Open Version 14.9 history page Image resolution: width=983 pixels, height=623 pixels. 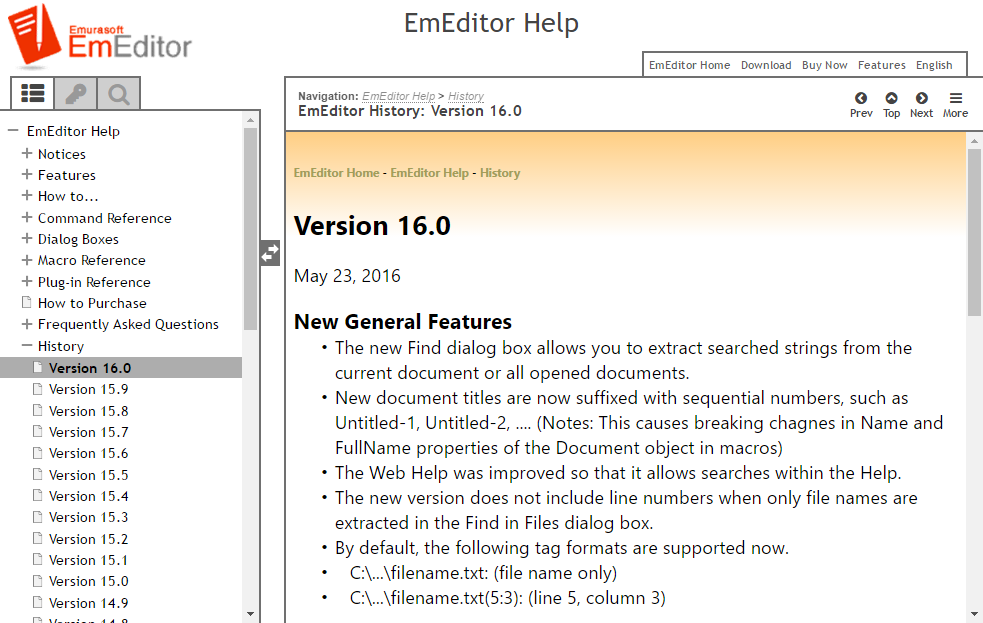pyautogui.click(x=88, y=603)
